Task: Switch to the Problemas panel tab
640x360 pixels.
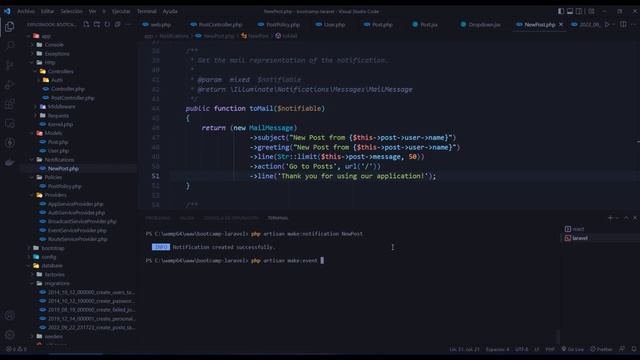Action: 158,218
